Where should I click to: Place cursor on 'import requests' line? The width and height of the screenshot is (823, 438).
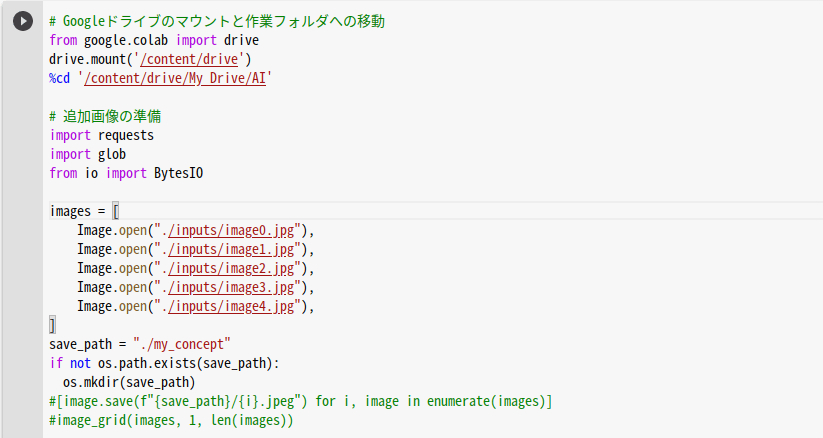click(x=101, y=135)
